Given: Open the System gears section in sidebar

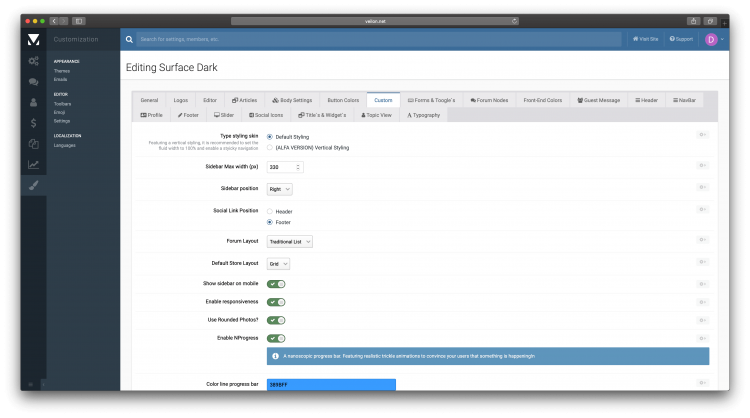Looking at the screenshot, I should pyautogui.click(x=33, y=61).
